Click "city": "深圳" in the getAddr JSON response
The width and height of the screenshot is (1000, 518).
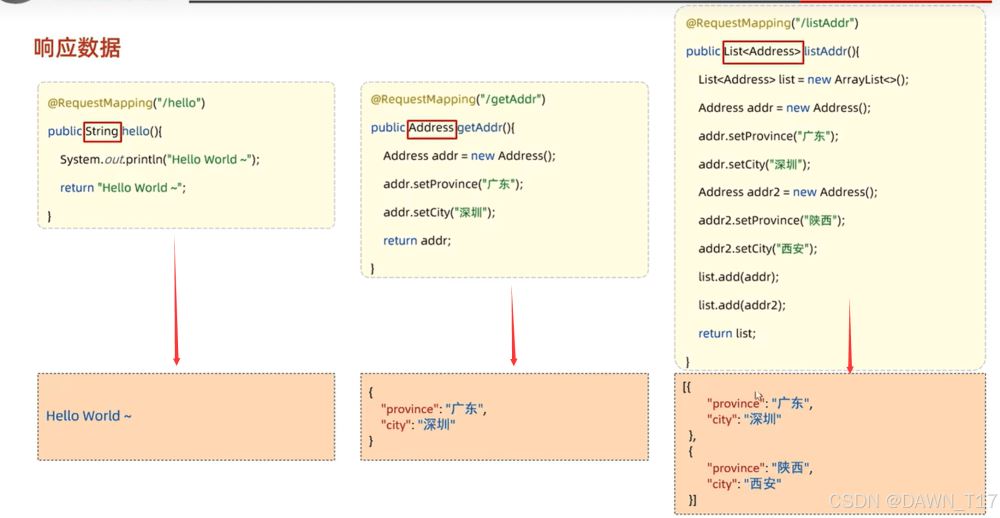pyautogui.click(x=418, y=426)
